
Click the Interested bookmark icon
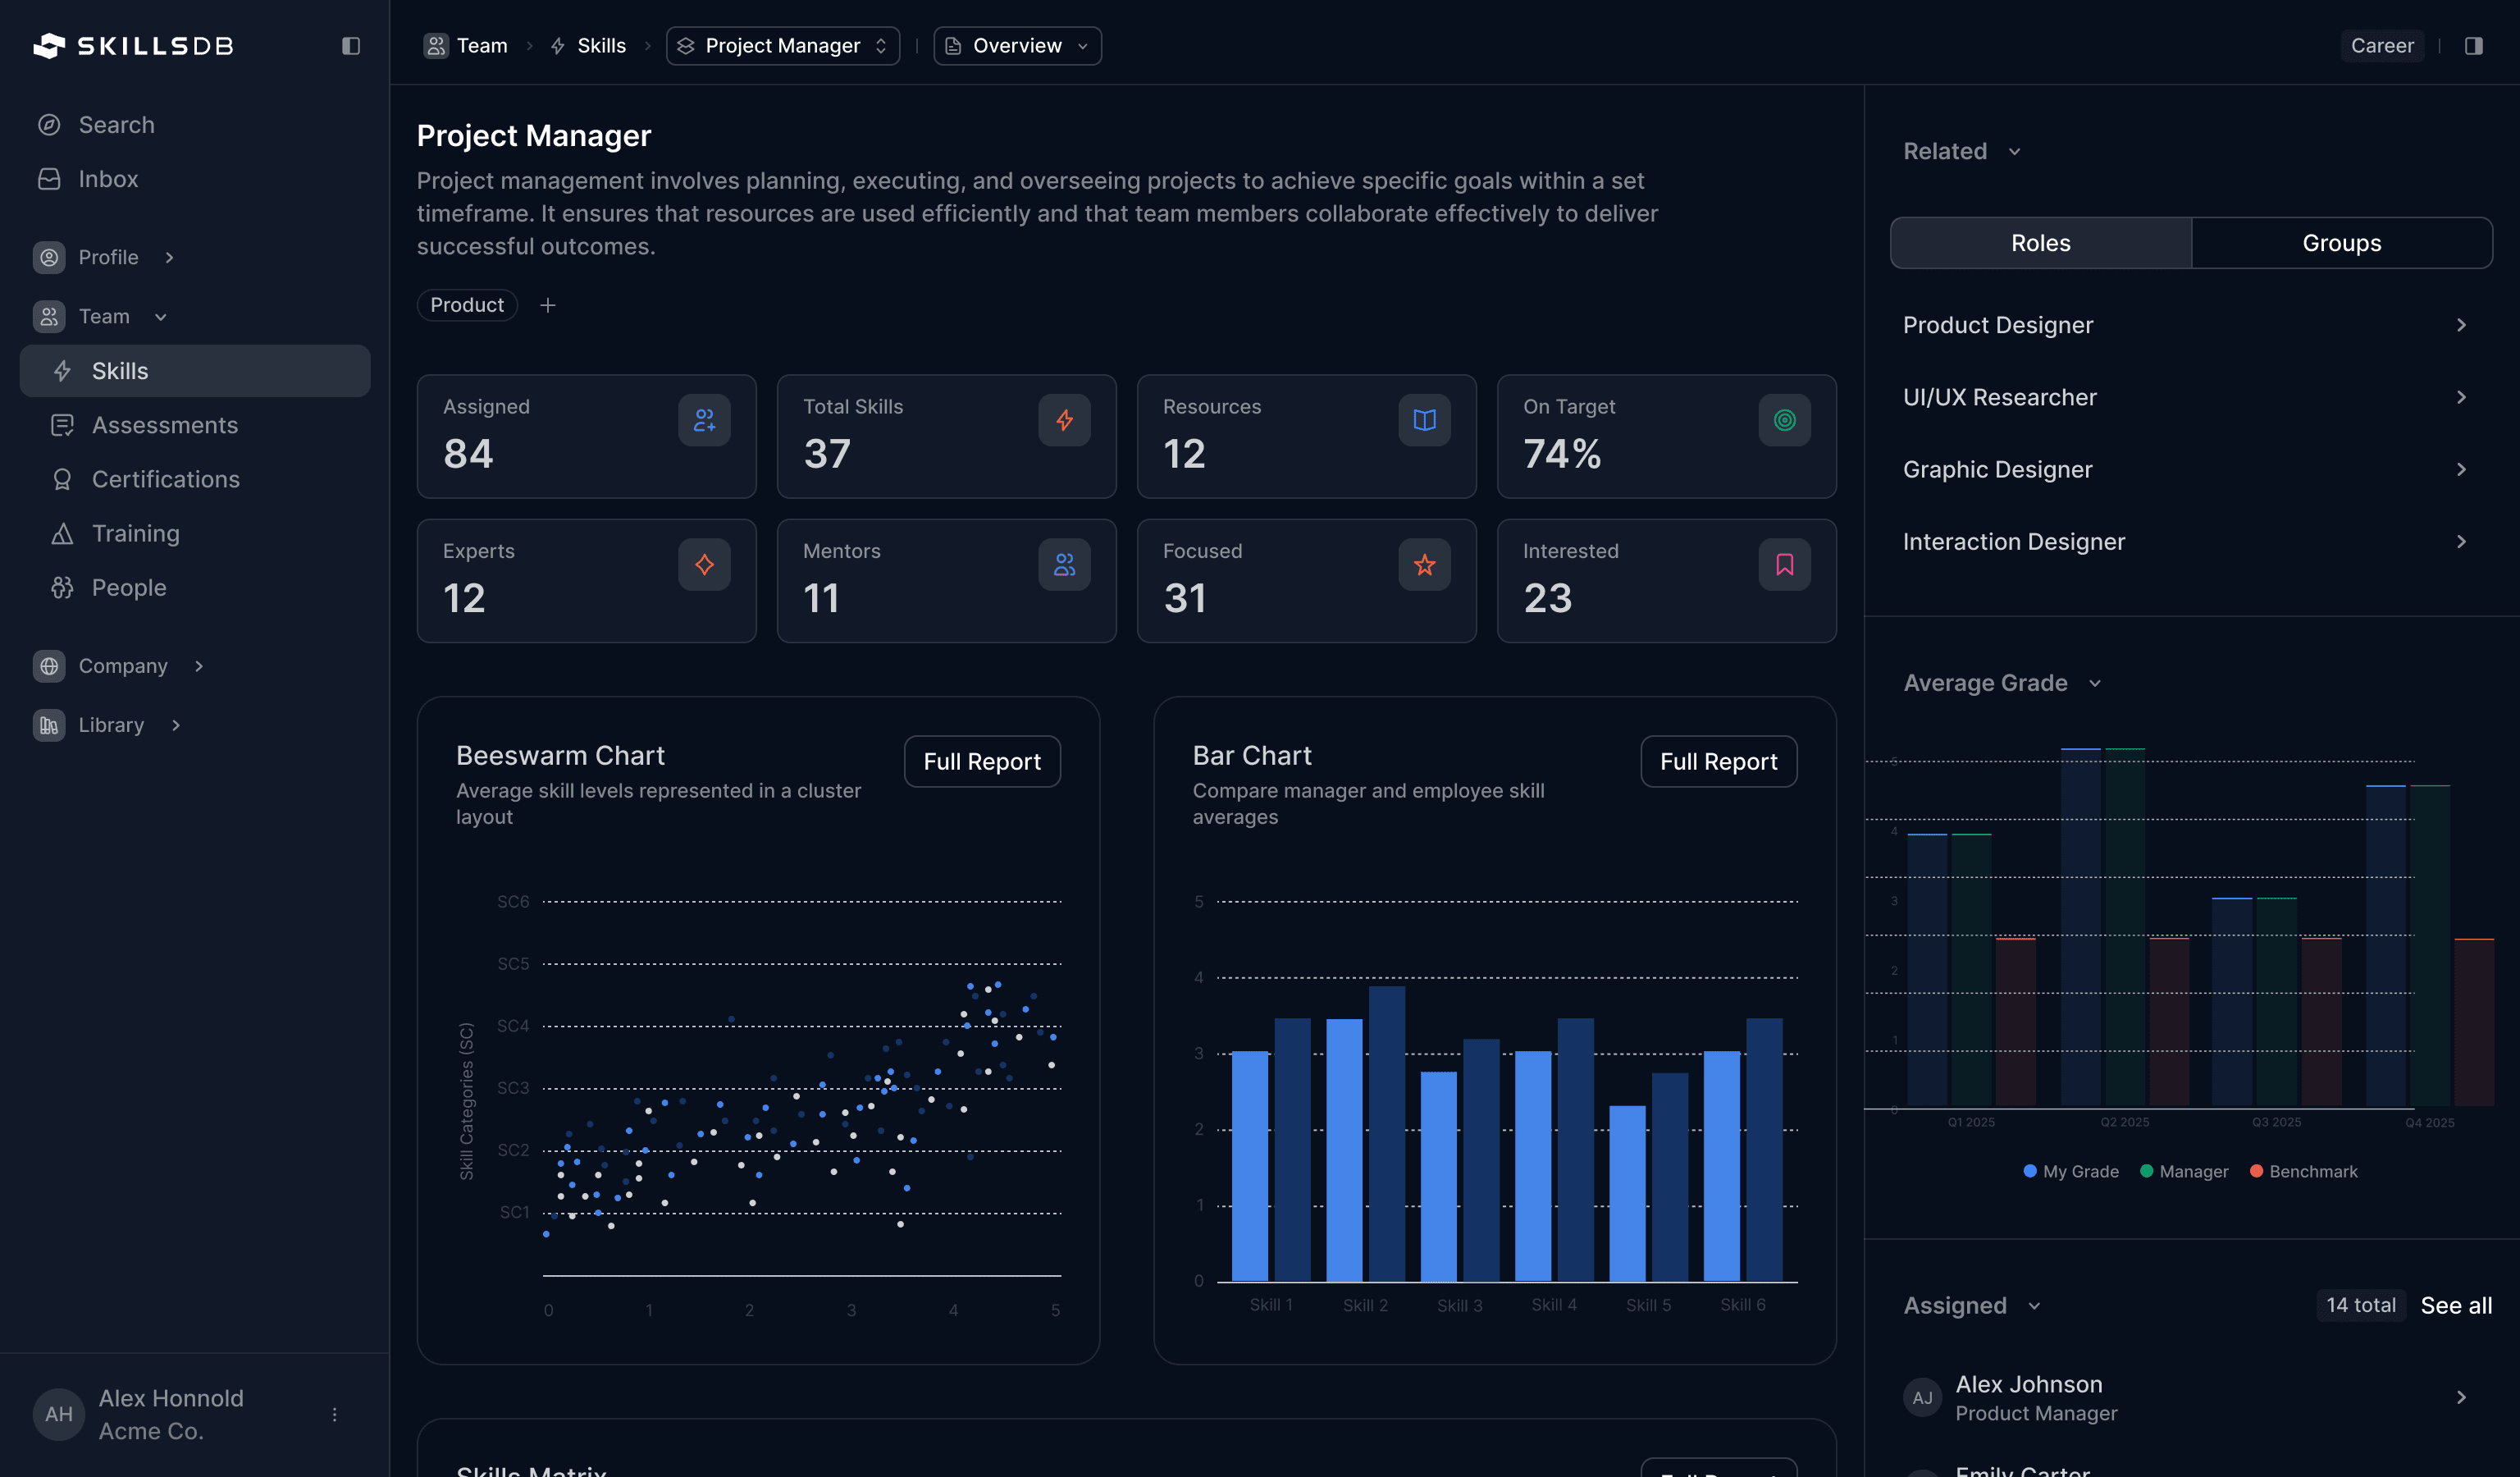tap(1784, 564)
